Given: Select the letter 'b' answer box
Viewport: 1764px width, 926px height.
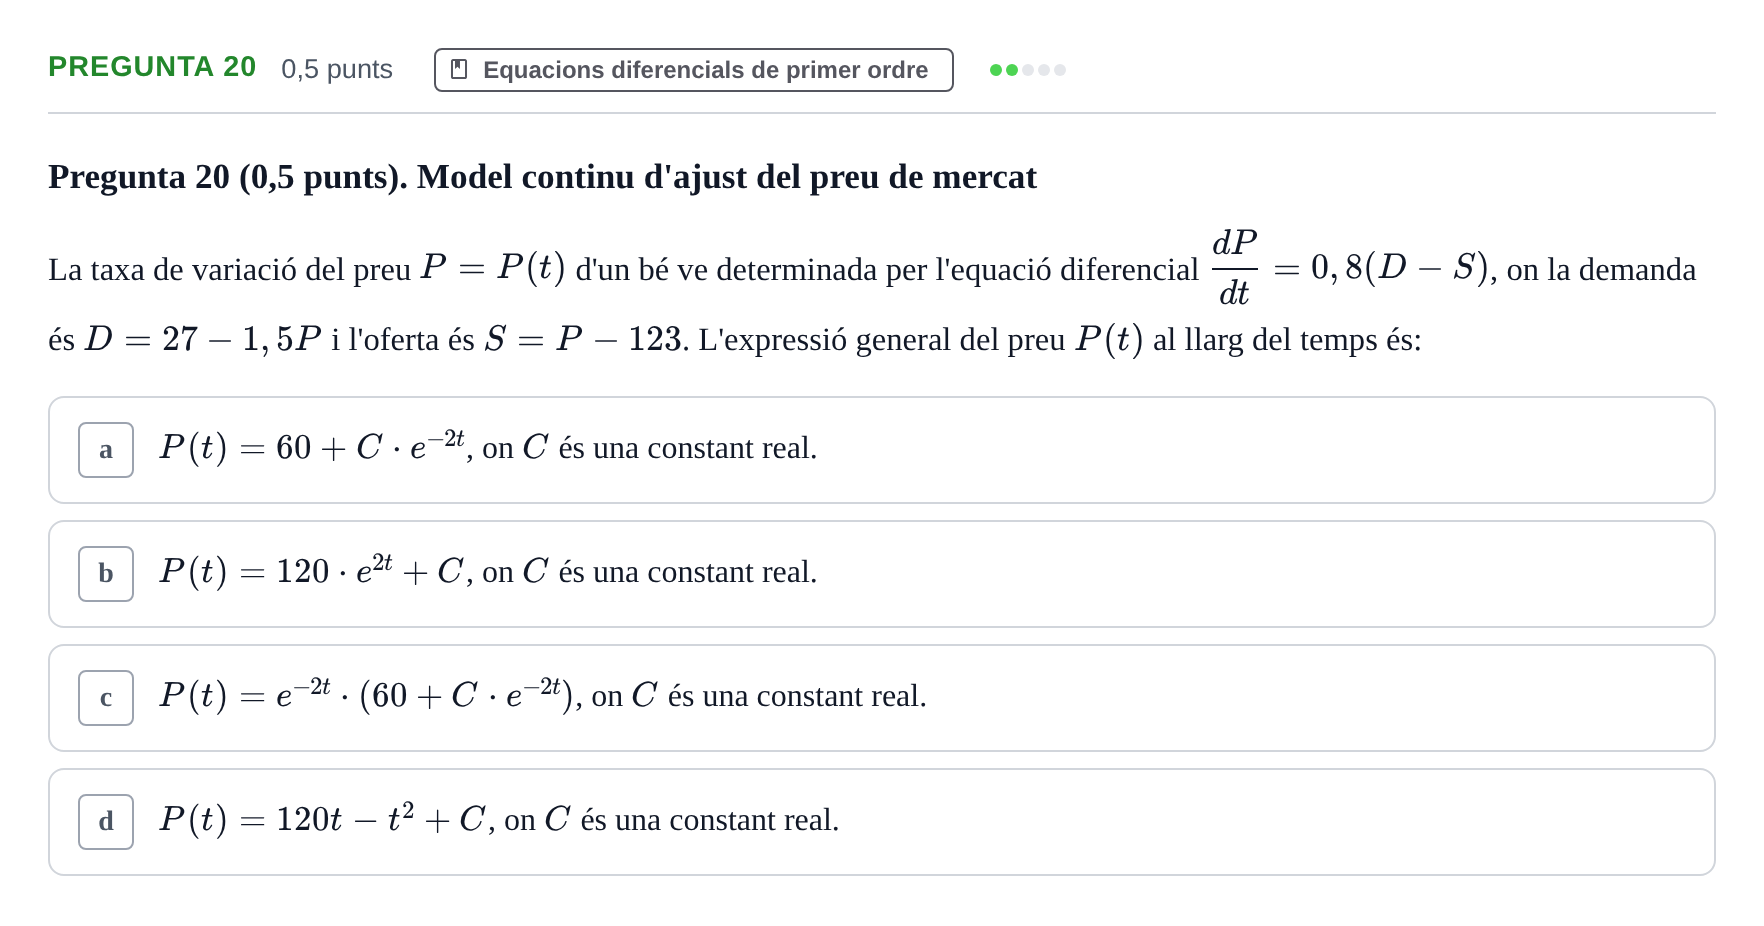Looking at the screenshot, I should point(106,574).
